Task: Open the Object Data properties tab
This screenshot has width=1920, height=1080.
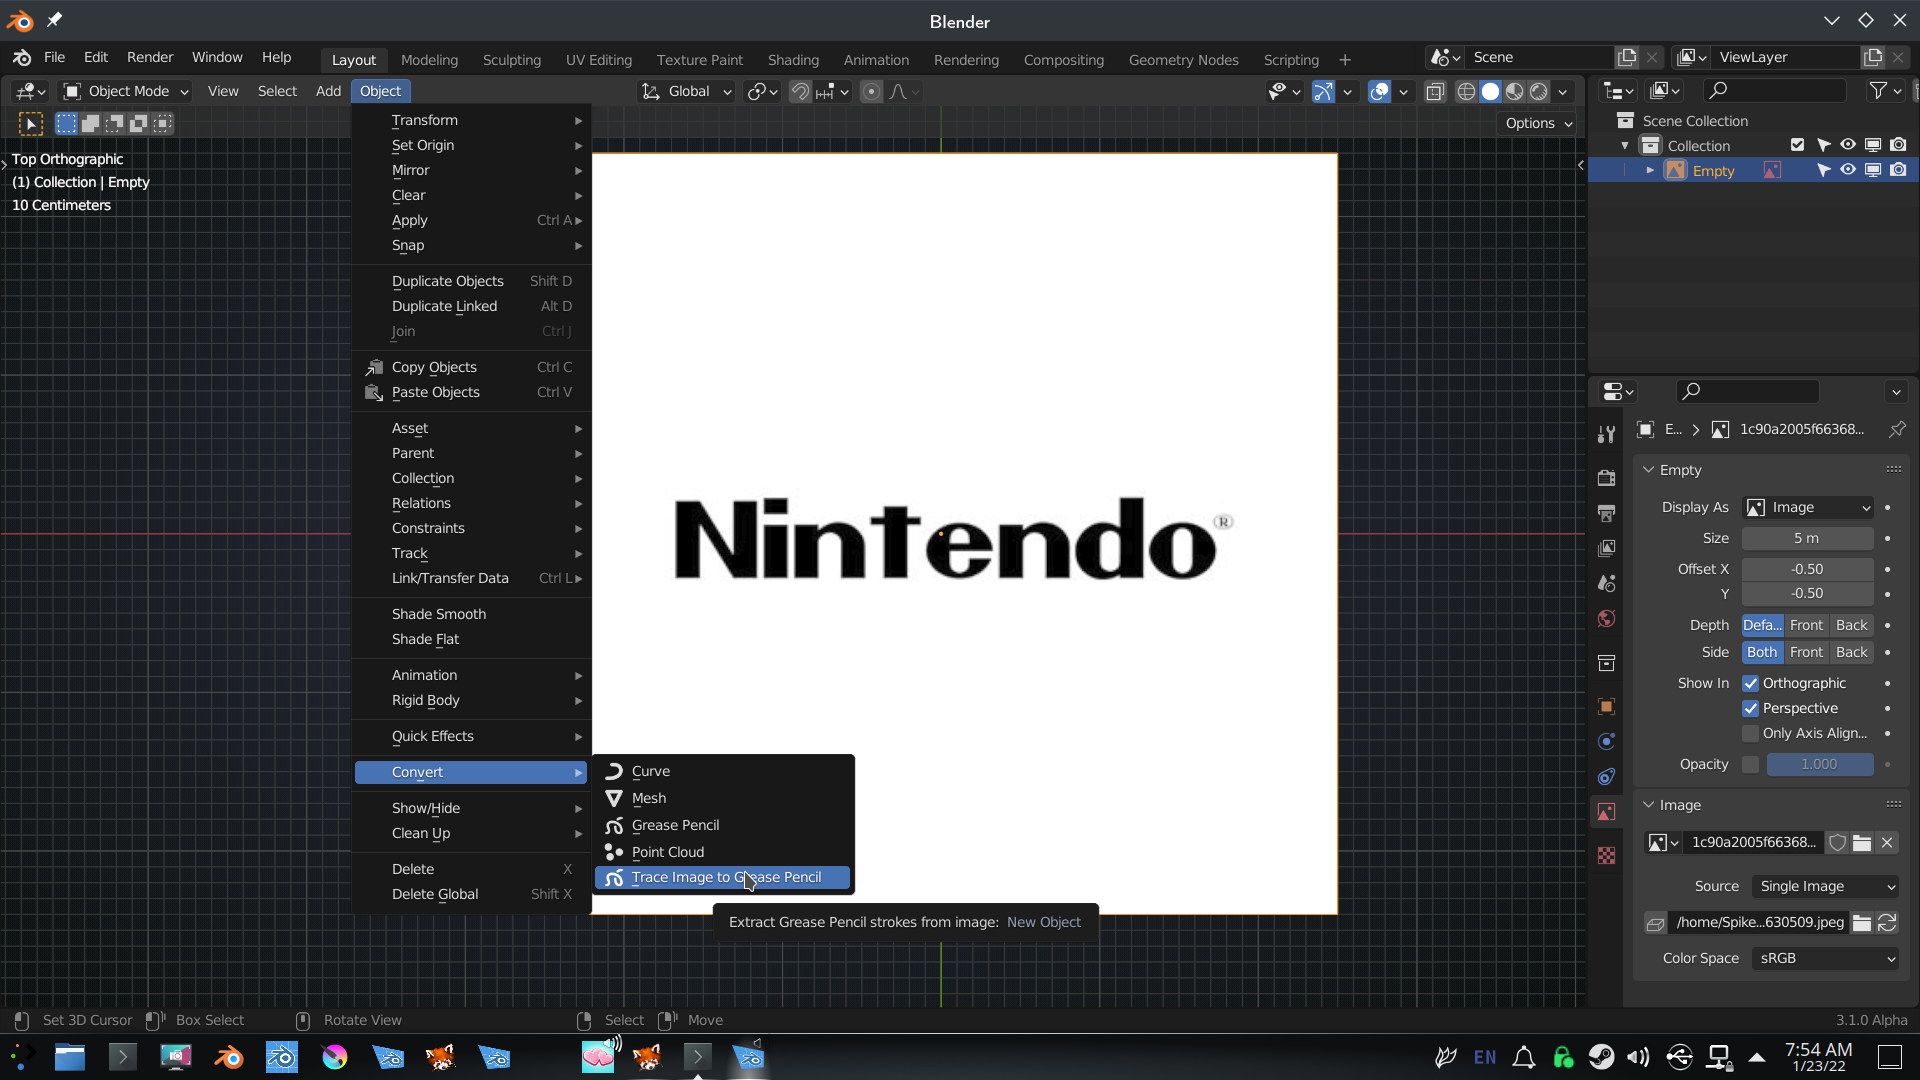Action: point(1606,812)
